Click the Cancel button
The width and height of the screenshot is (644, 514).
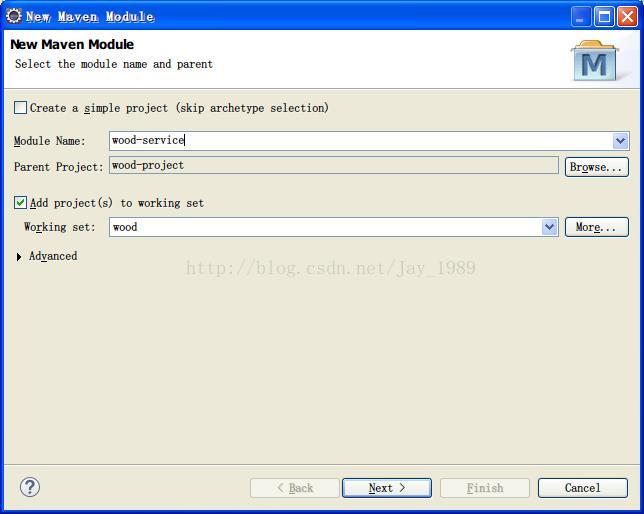pyautogui.click(x=583, y=488)
